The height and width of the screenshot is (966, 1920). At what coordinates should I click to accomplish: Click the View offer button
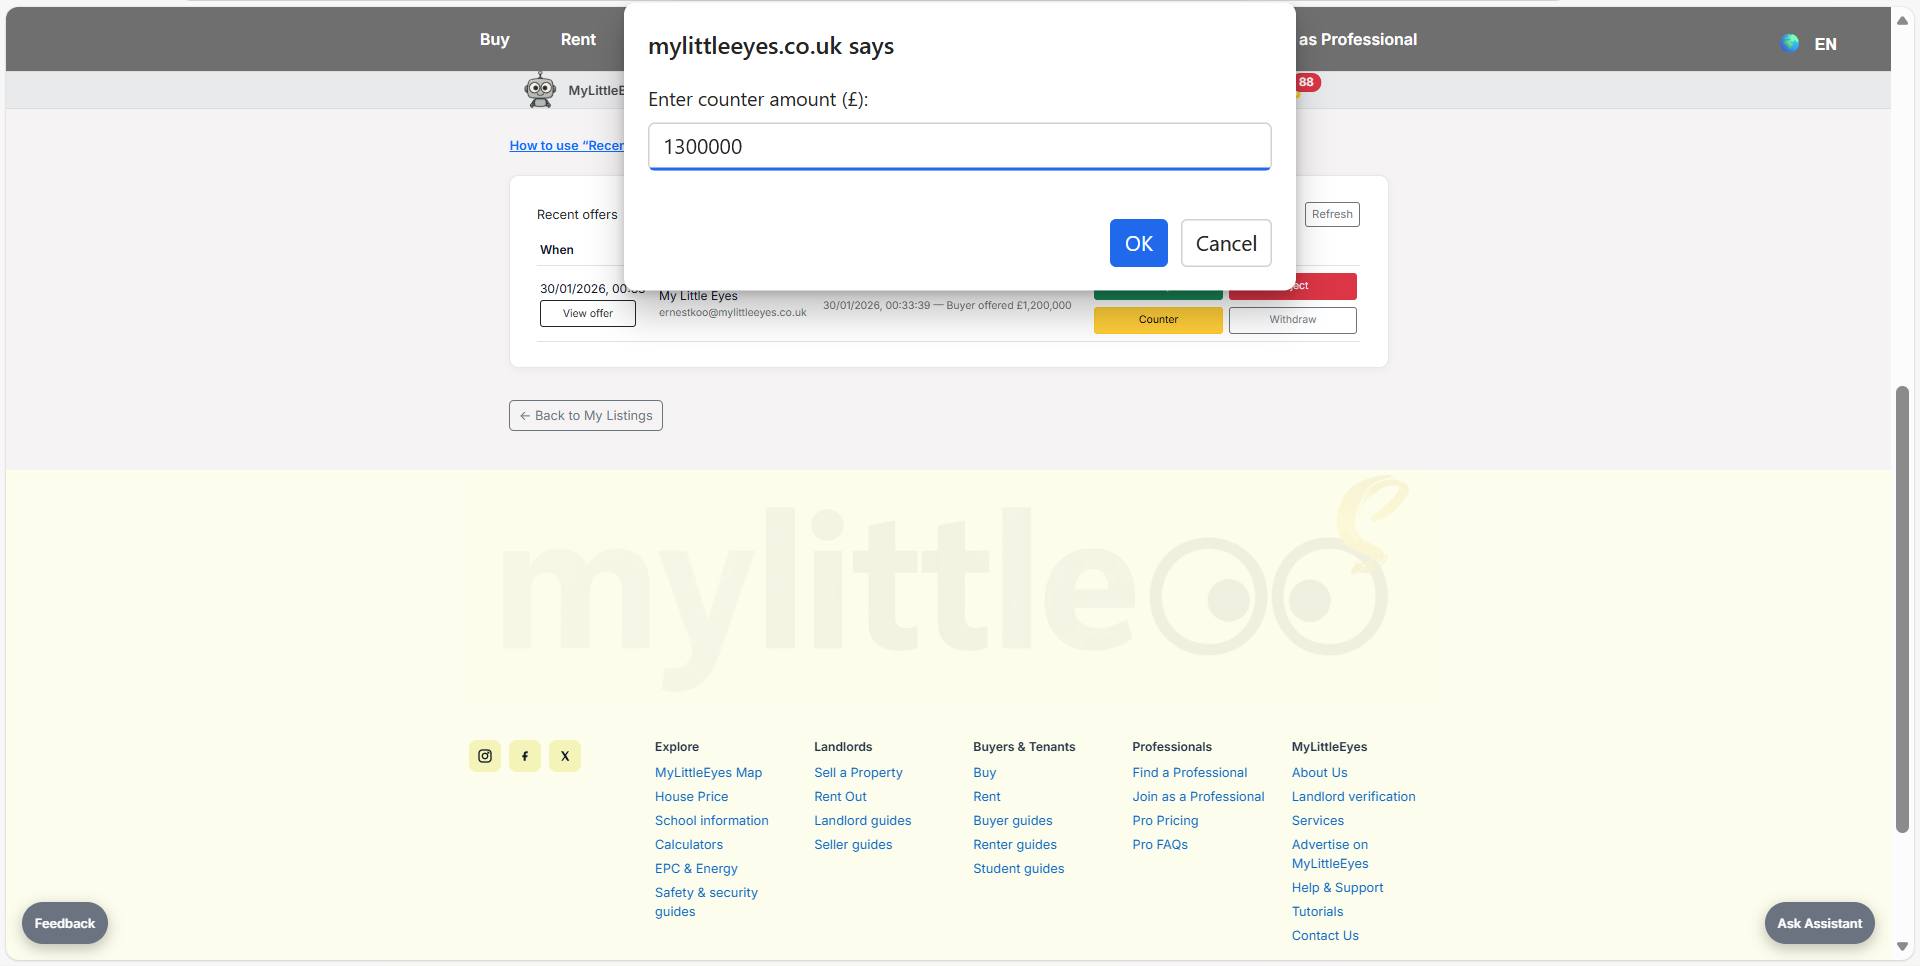588,313
